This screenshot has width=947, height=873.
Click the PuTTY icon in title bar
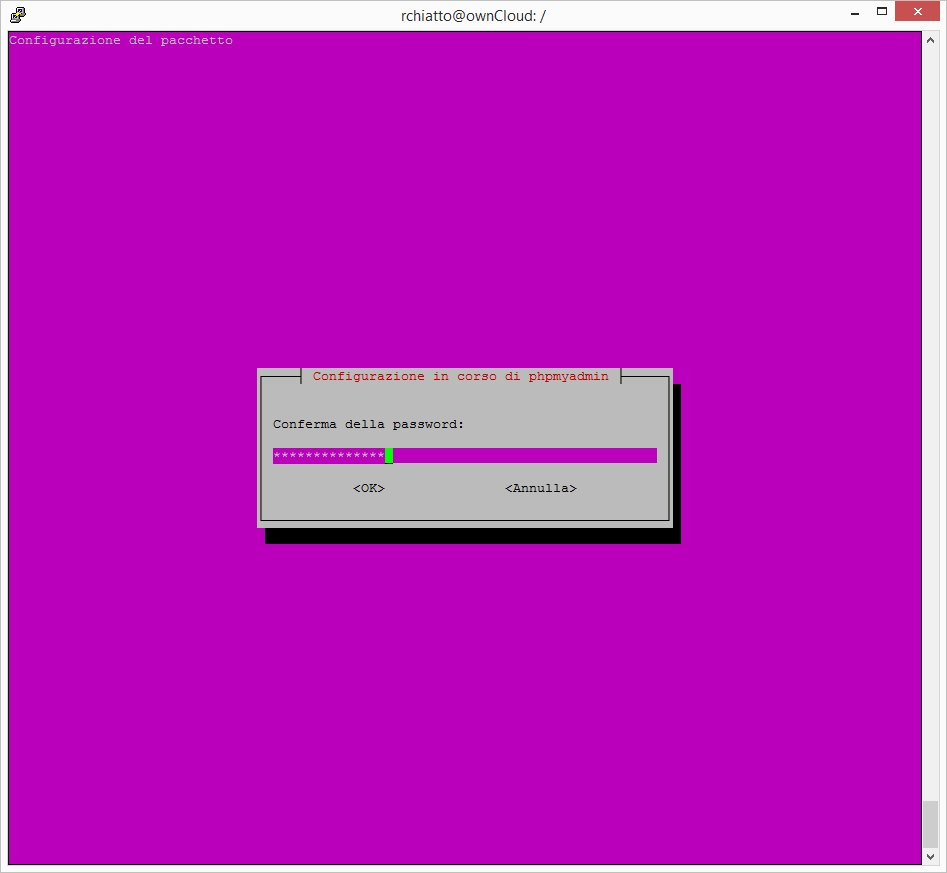coord(18,14)
